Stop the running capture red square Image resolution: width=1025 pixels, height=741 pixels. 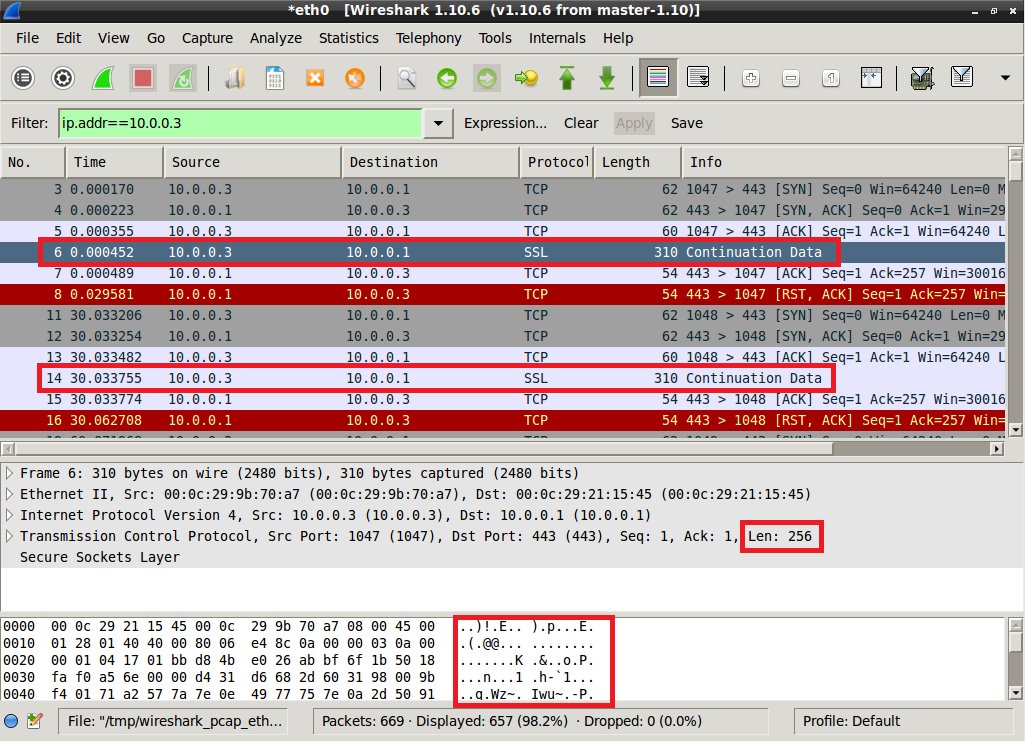click(x=143, y=78)
